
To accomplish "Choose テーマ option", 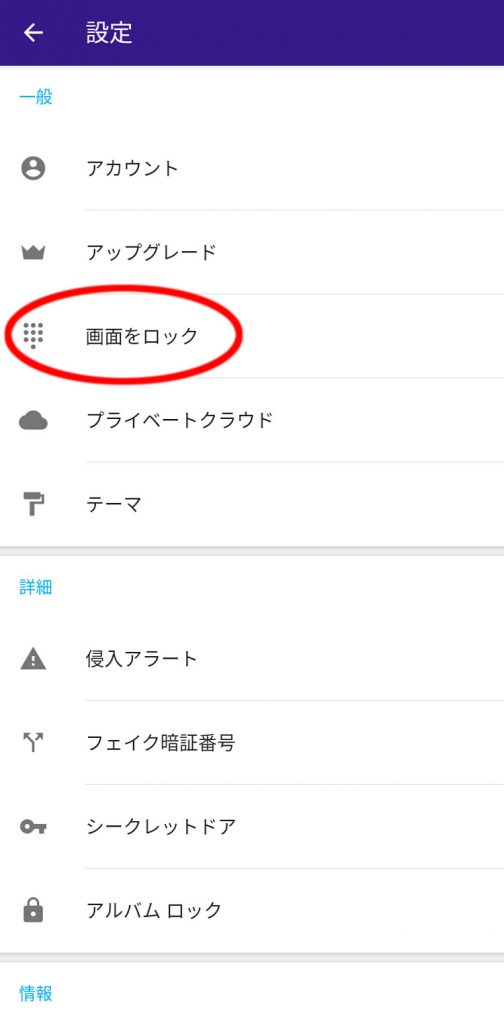I will [252, 504].
